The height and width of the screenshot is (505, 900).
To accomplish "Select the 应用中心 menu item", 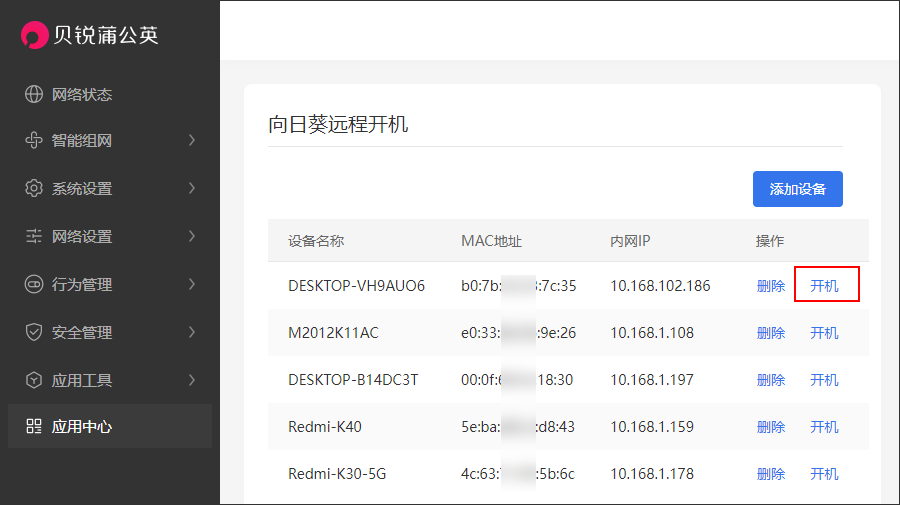I will (110, 426).
